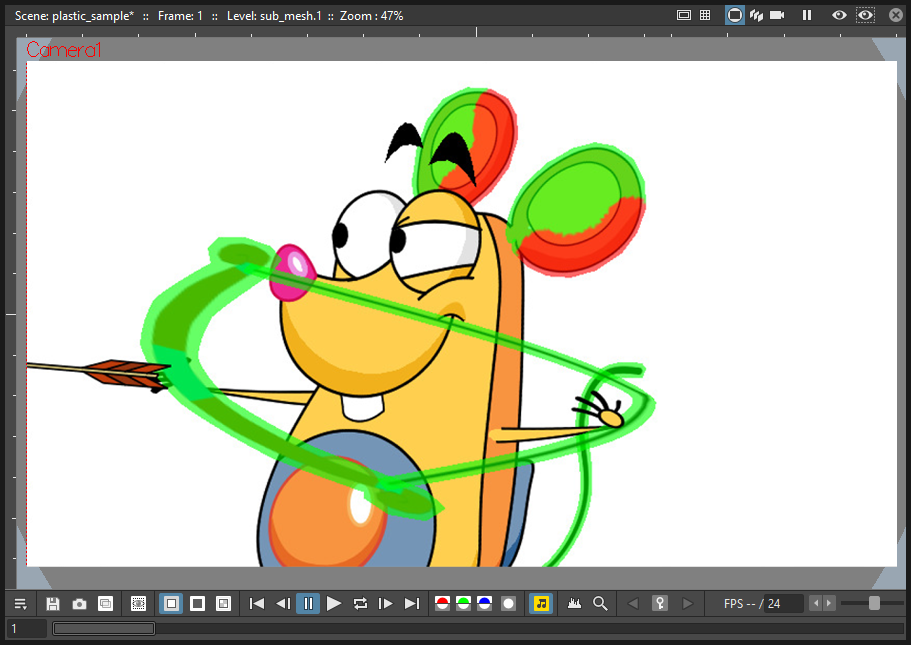The height and width of the screenshot is (645, 911).
Task: Toggle the Field Guide grid icon
Action: click(705, 15)
